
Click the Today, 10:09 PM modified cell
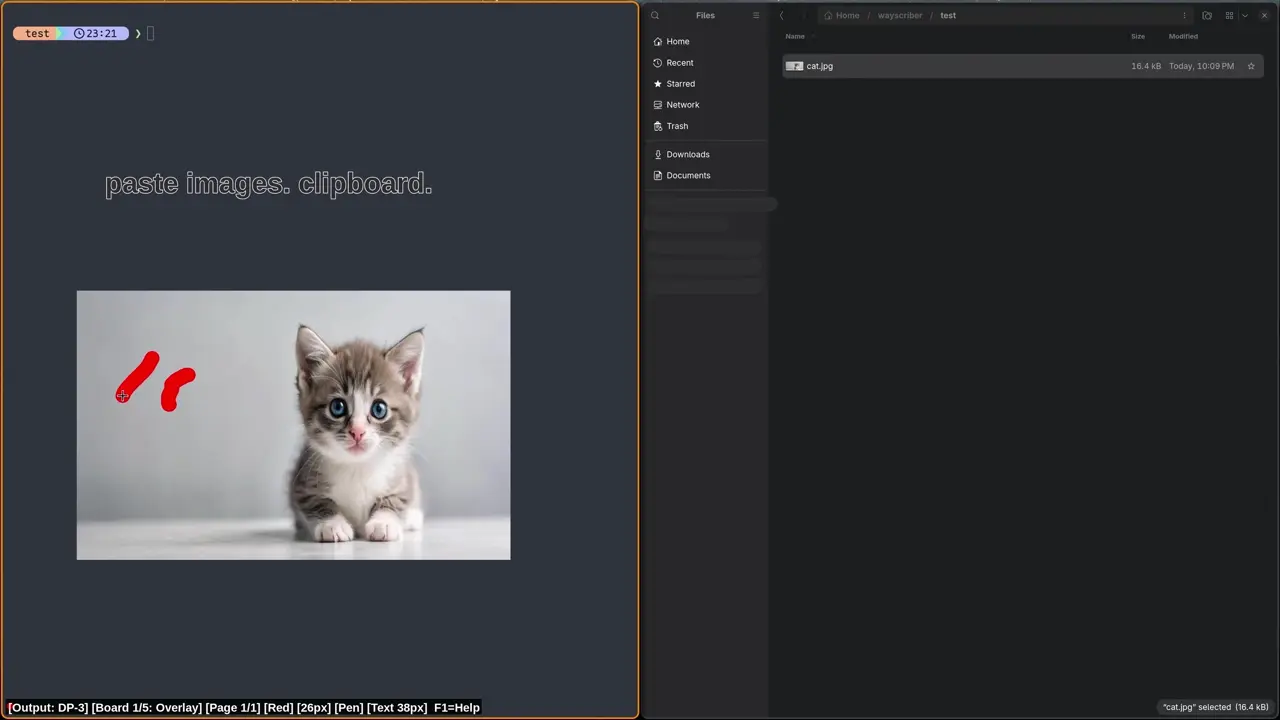(x=1201, y=66)
